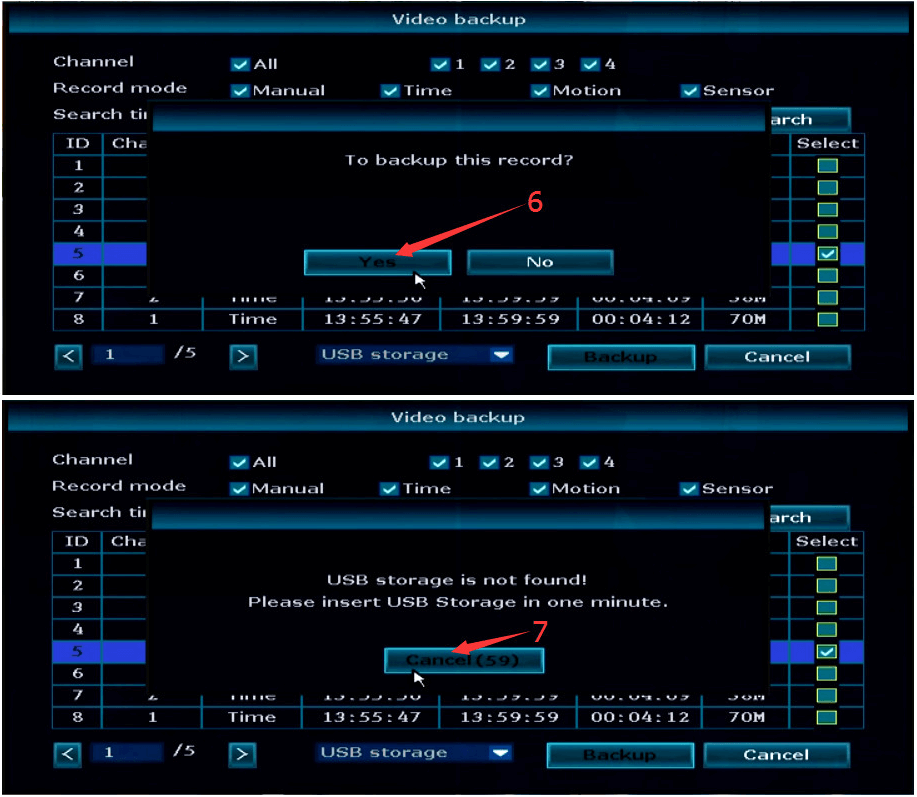
Task: Click Yes to confirm backing up the record
Action: tap(377, 261)
